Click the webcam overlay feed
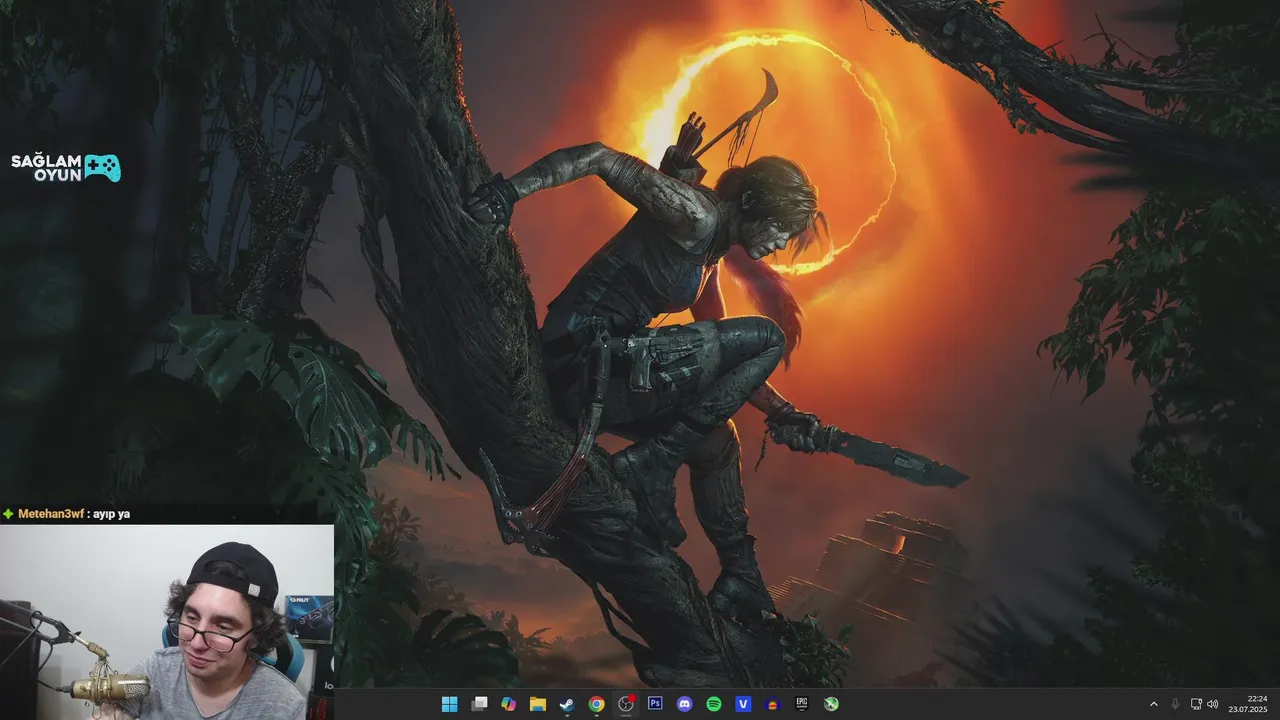The width and height of the screenshot is (1280, 720). tap(167, 622)
